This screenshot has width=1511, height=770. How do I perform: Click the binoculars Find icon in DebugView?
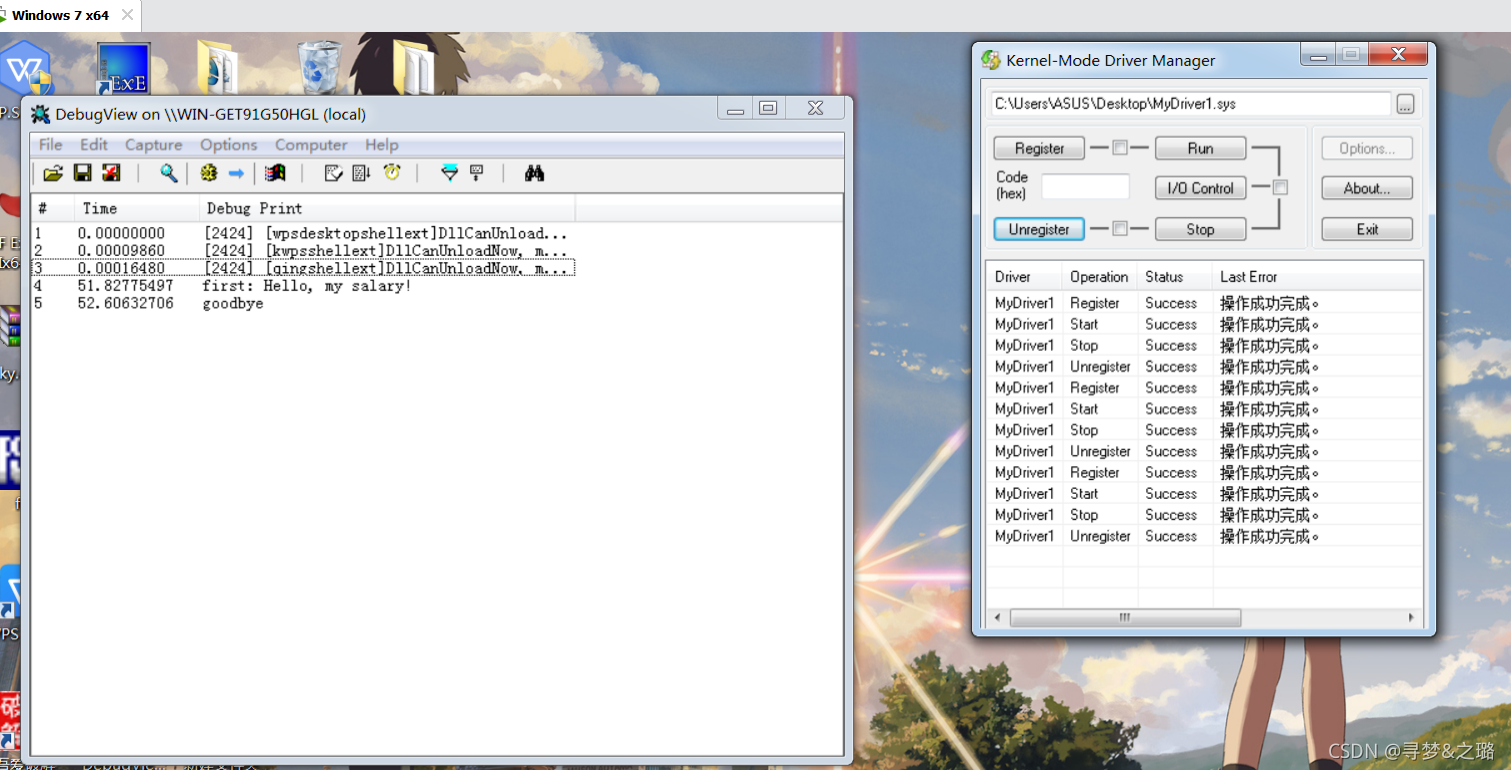[534, 173]
